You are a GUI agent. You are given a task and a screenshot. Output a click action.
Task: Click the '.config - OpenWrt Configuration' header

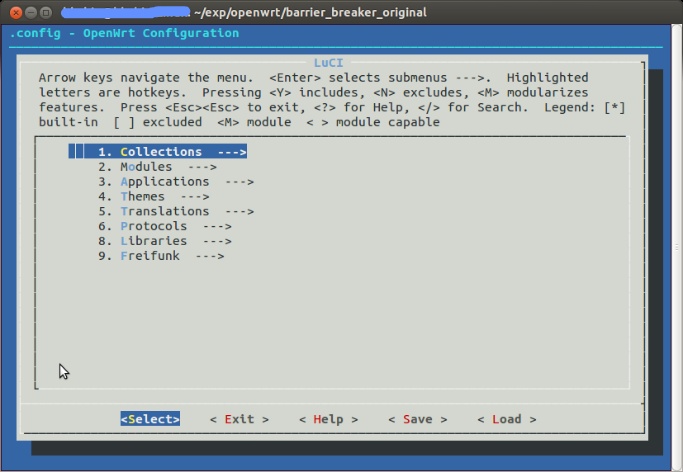point(124,33)
